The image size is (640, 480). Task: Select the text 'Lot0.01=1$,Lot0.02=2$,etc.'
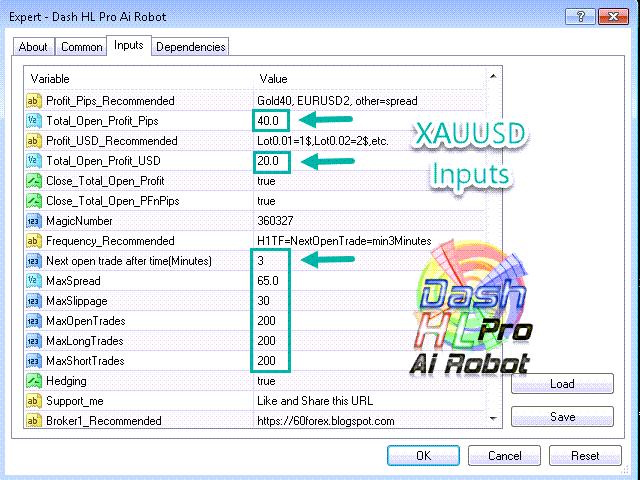click(x=323, y=141)
